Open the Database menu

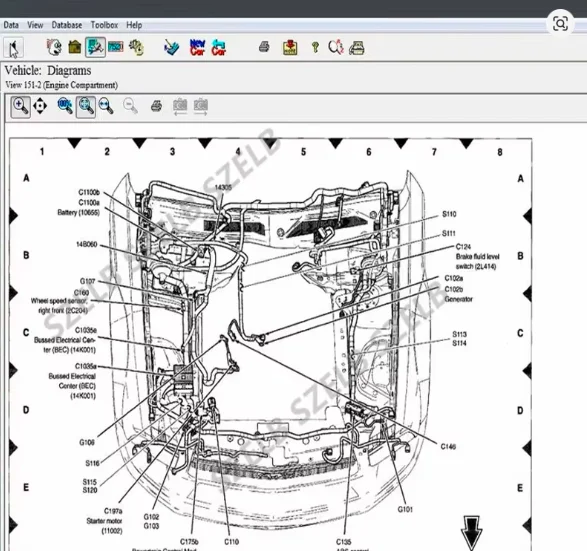click(x=67, y=25)
